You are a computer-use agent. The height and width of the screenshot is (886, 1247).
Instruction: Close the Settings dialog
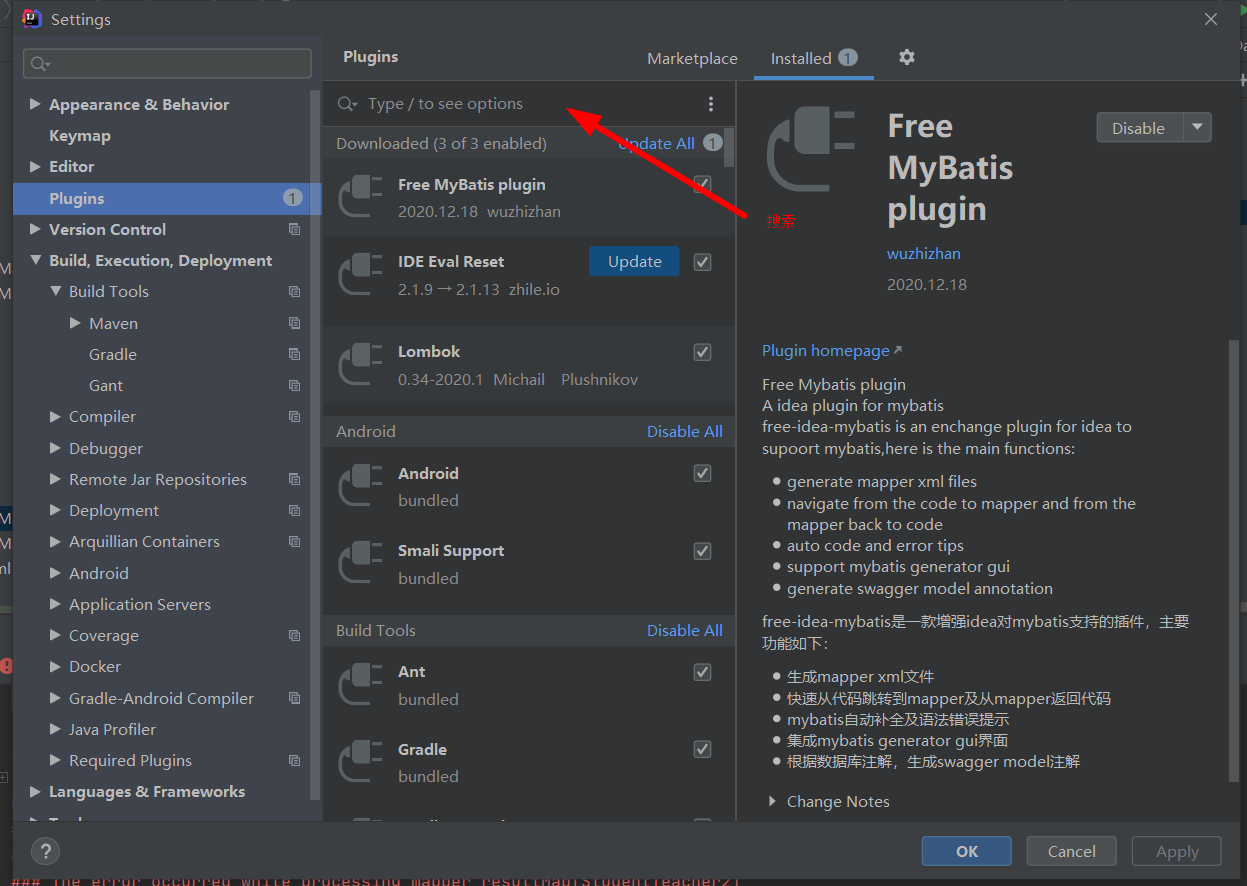(x=1211, y=19)
